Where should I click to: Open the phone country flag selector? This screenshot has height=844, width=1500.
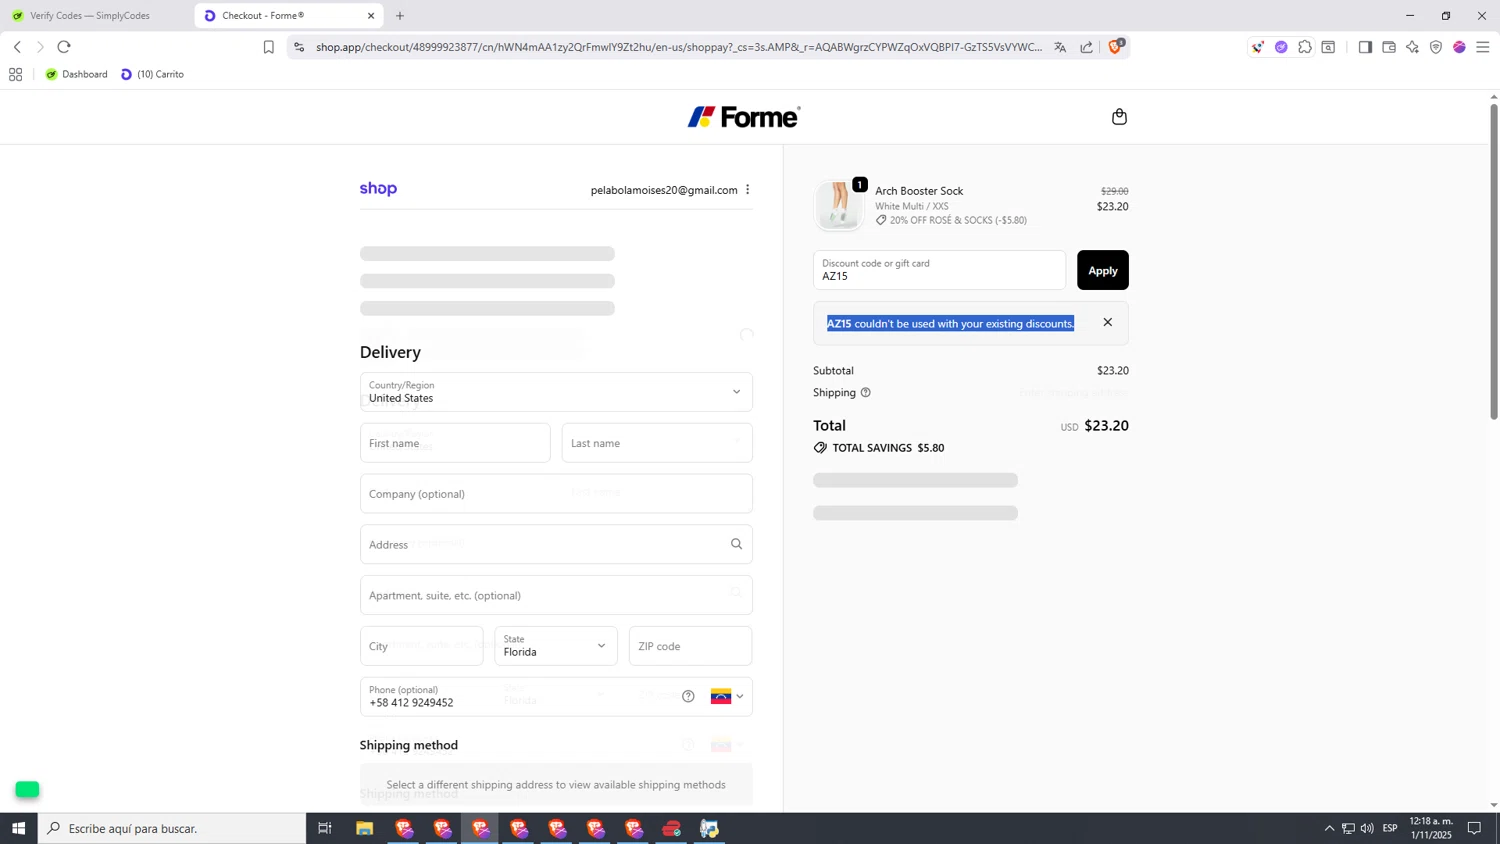click(727, 697)
